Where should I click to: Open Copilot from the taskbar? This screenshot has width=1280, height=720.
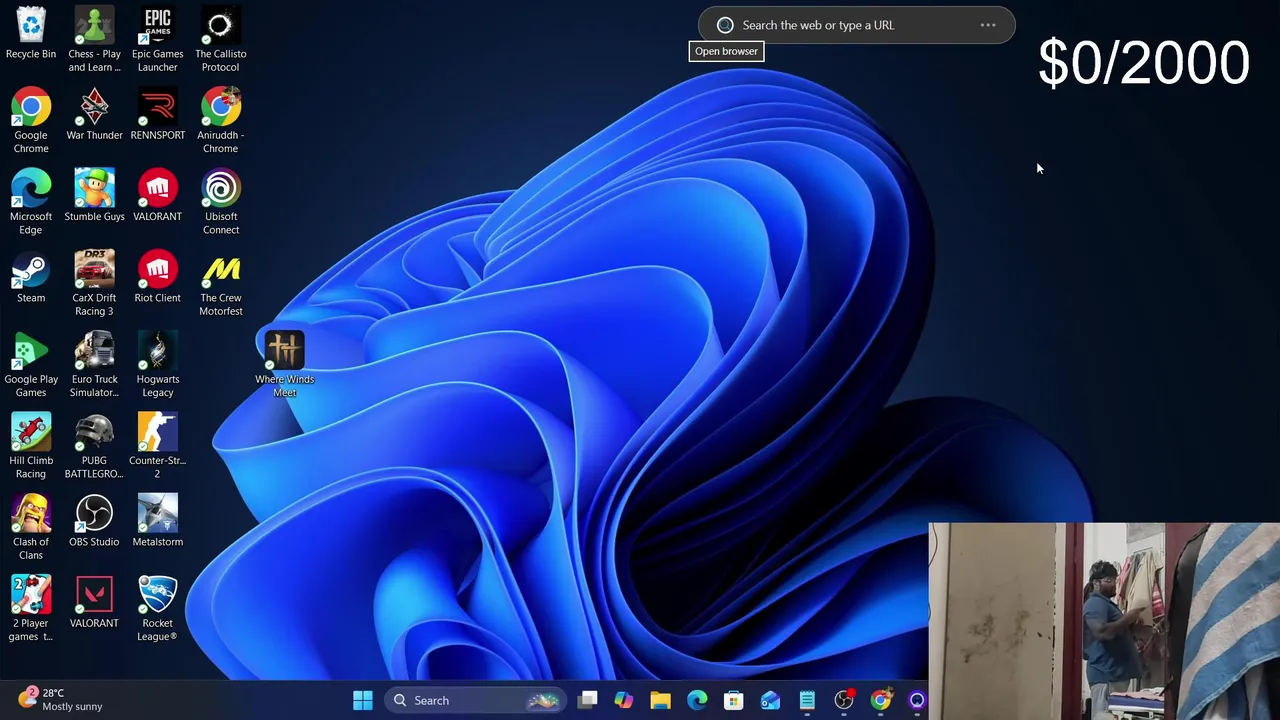tap(624, 700)
